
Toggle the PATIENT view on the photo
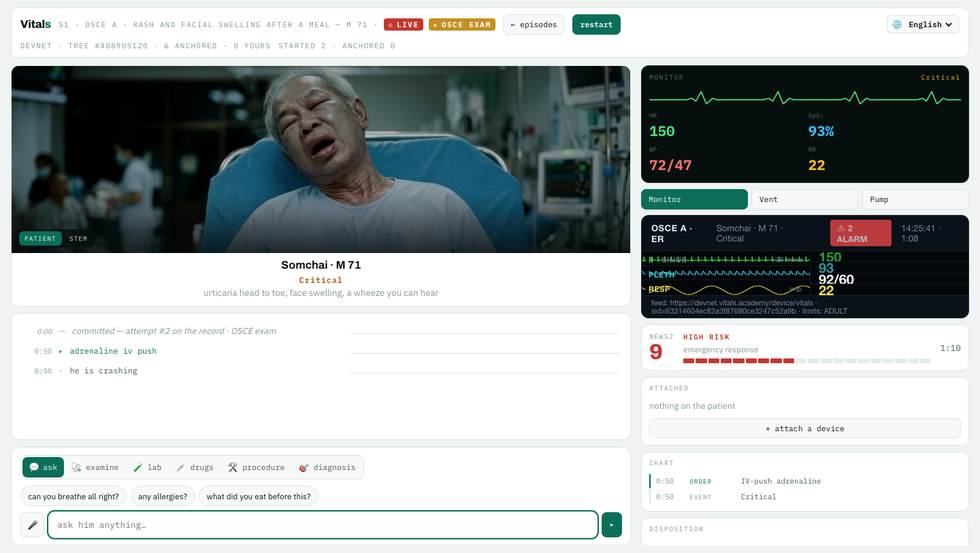click(x=40, y=238)
